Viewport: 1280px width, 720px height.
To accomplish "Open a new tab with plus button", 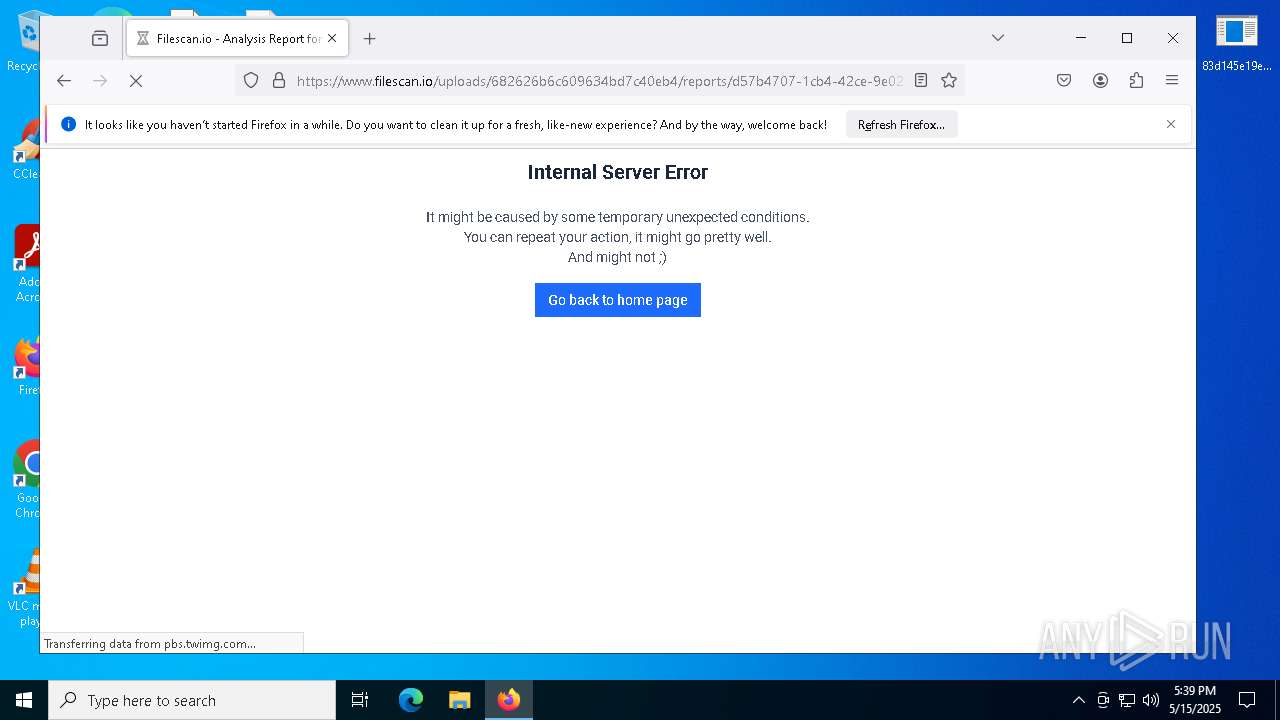I will click(x=370, y=38).
